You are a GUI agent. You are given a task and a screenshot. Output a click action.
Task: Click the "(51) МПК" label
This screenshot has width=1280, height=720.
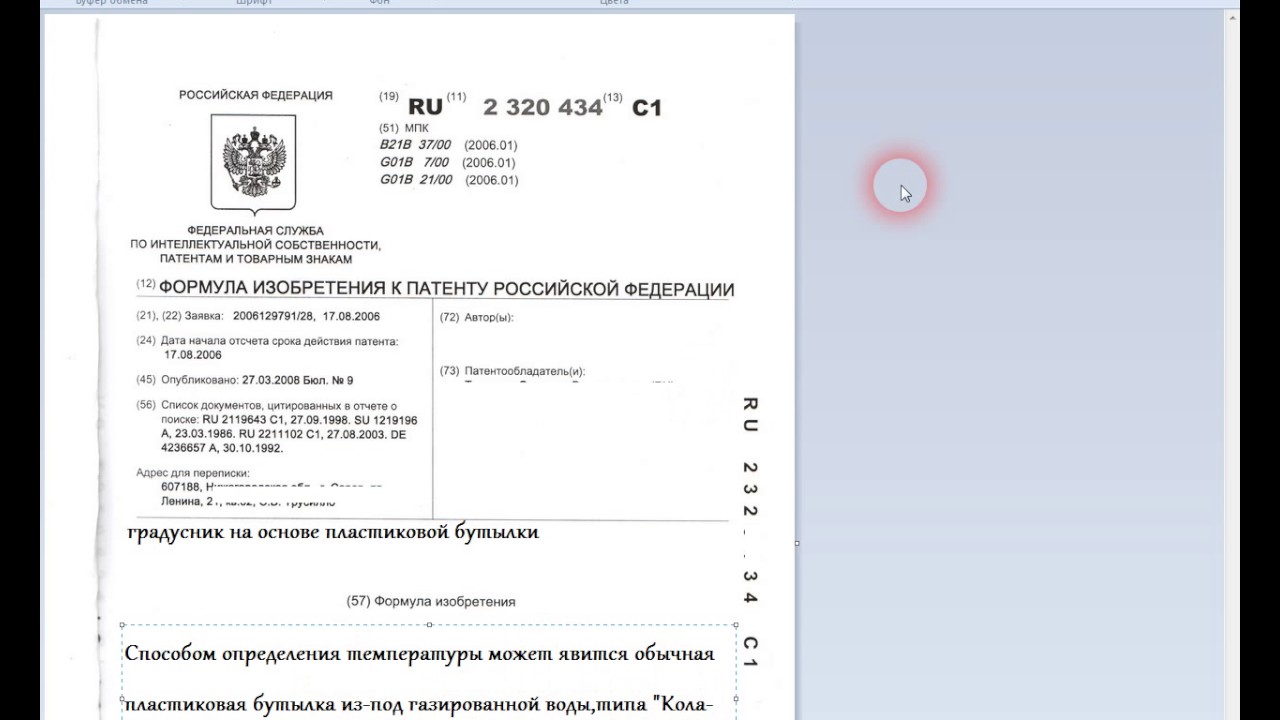pyautogui.click(x=404, y=128)
